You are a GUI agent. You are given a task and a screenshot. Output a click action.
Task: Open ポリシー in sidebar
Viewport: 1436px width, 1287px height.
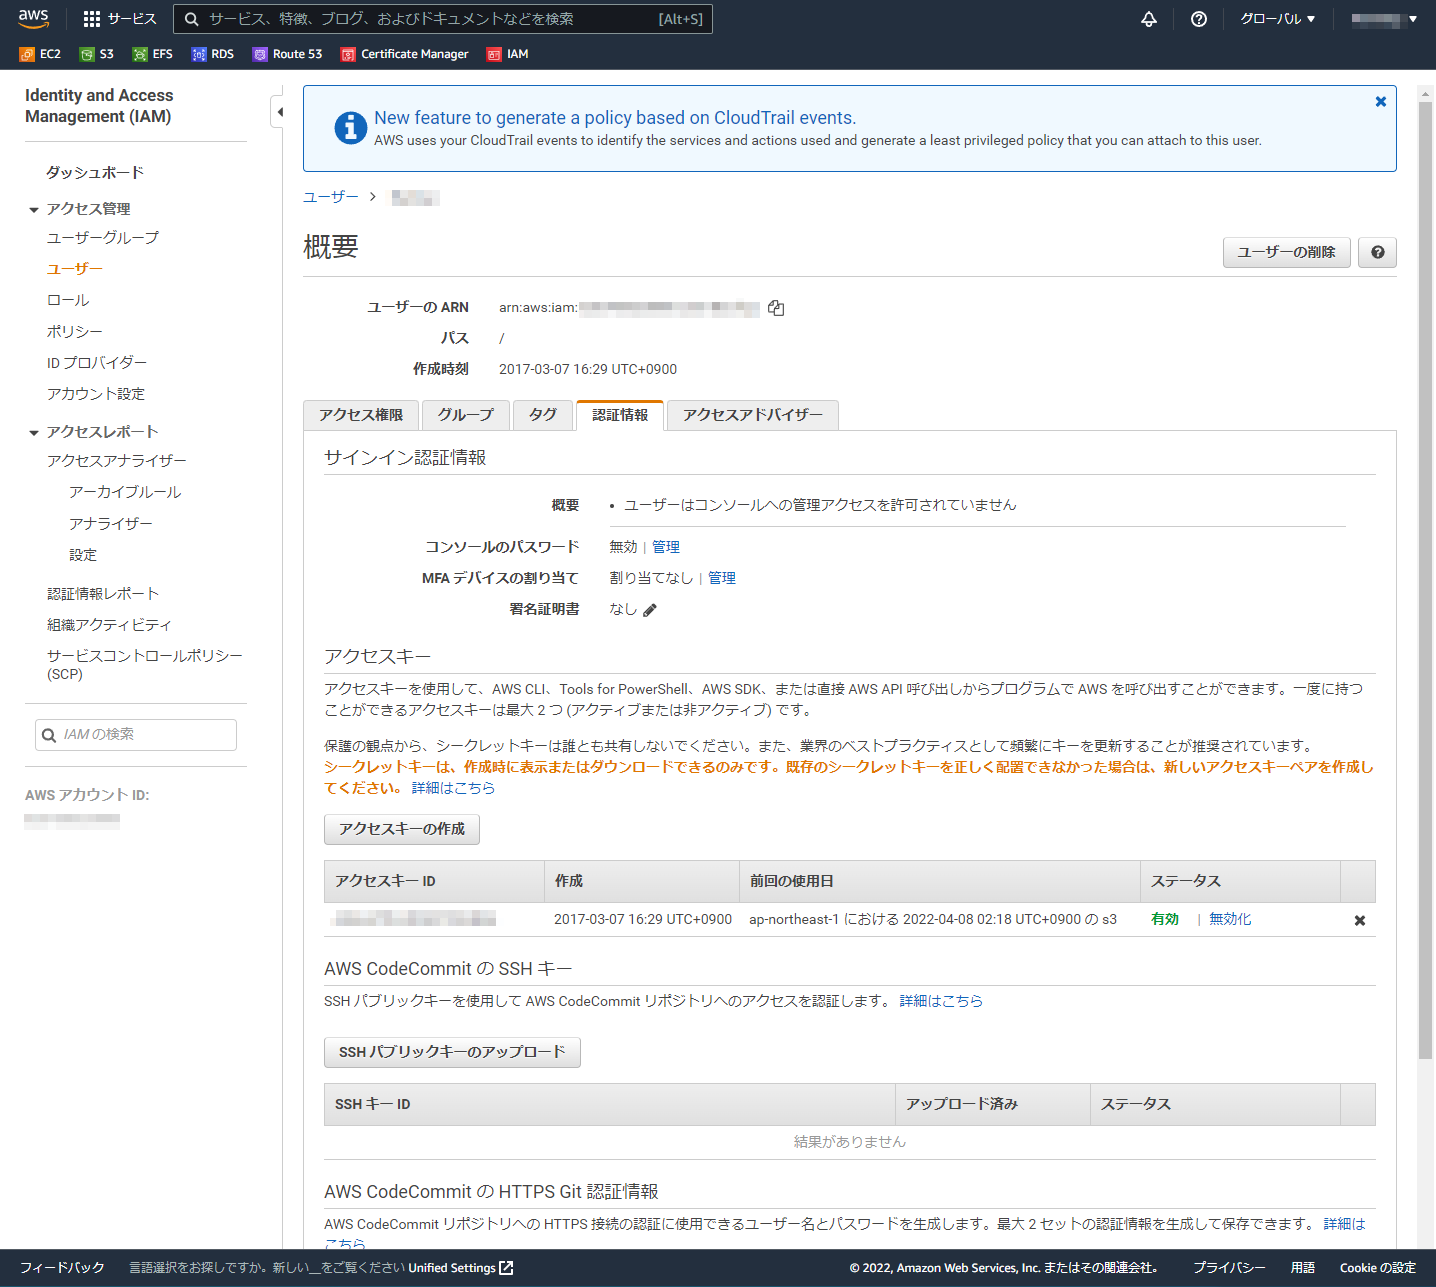(75, 331)
